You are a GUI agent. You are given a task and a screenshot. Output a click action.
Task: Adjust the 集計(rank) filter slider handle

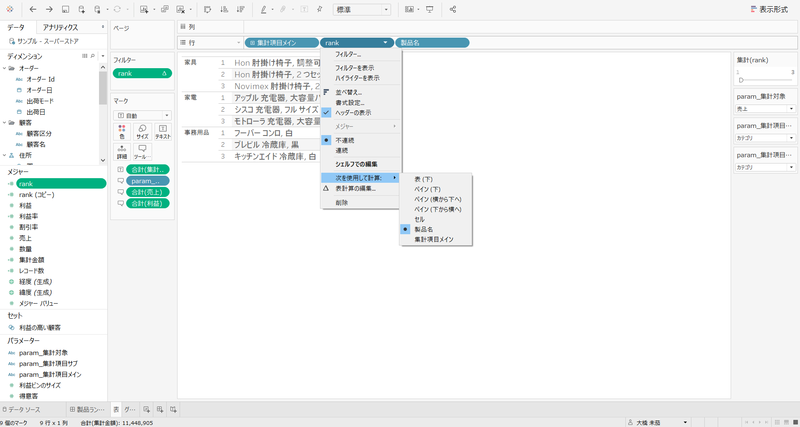click(x=741, y=80)
